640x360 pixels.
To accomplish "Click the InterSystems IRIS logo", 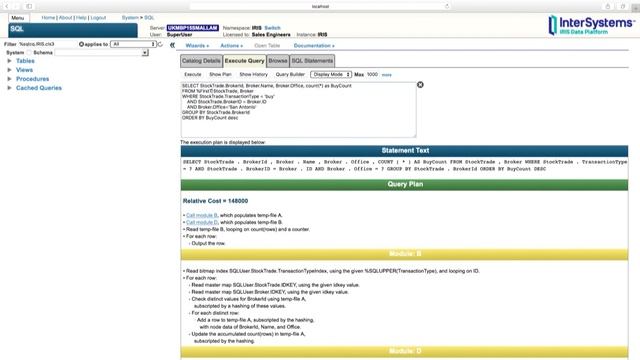I will [591, 25].
